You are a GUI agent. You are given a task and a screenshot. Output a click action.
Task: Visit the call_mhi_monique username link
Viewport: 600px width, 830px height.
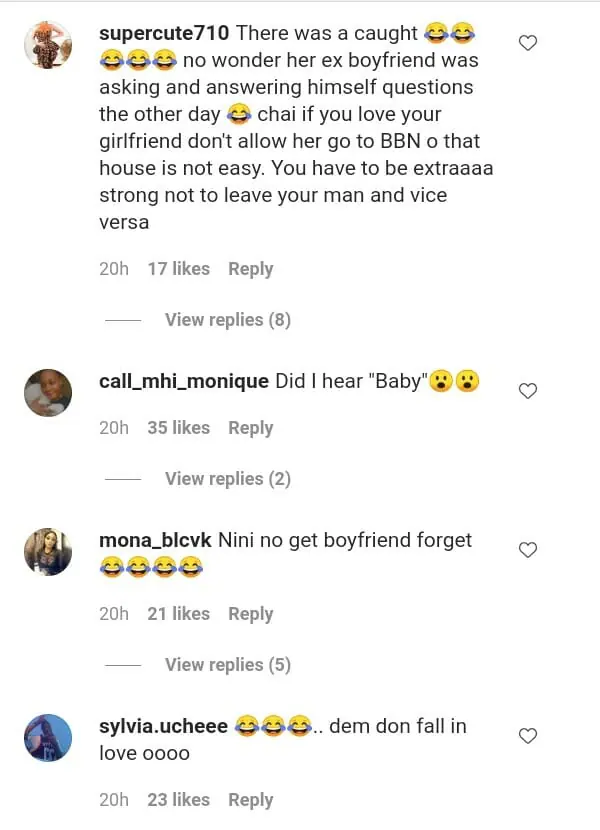pos(184,381)
